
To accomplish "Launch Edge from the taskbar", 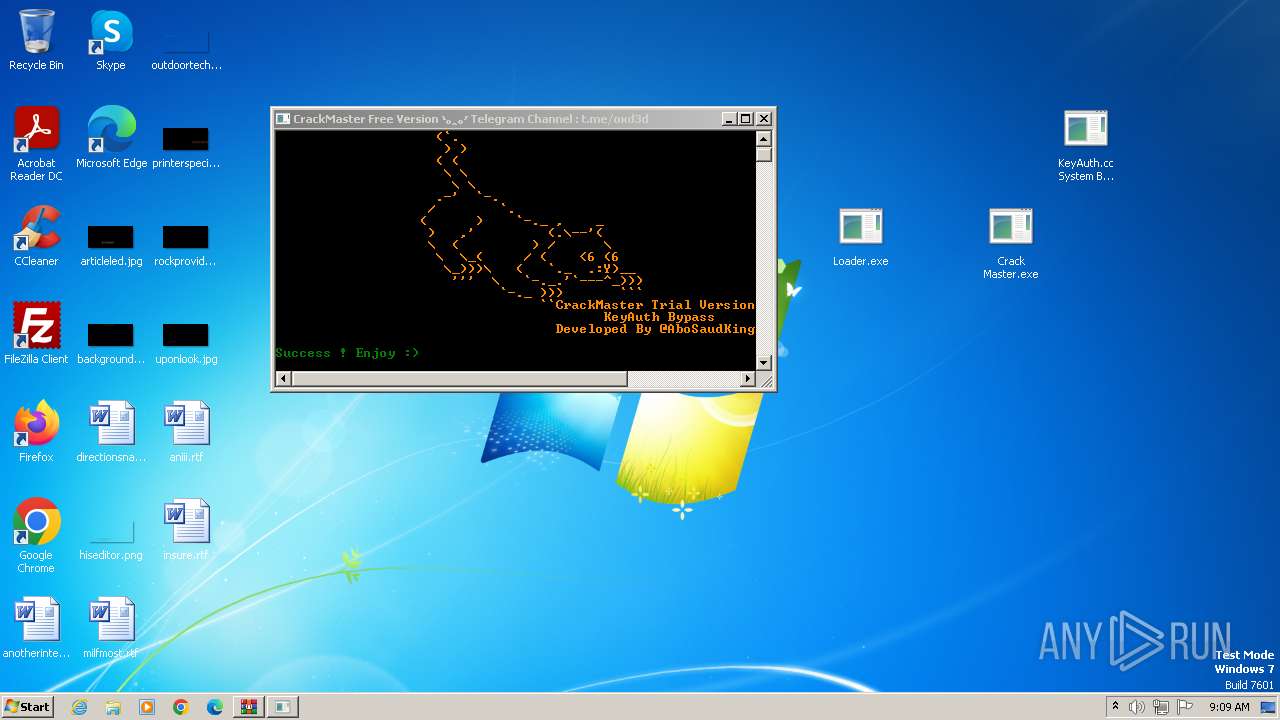I will [x=215, y=707].
